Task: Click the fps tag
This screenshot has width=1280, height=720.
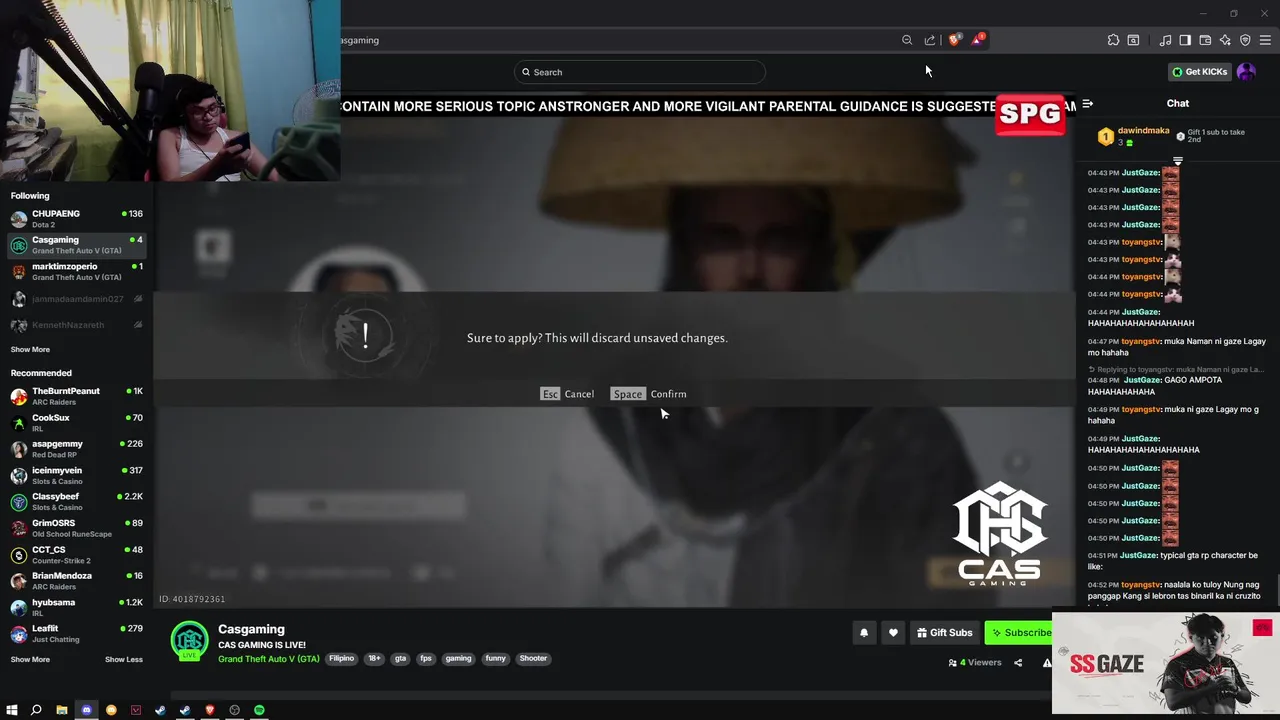Action: tap(426, 658)
